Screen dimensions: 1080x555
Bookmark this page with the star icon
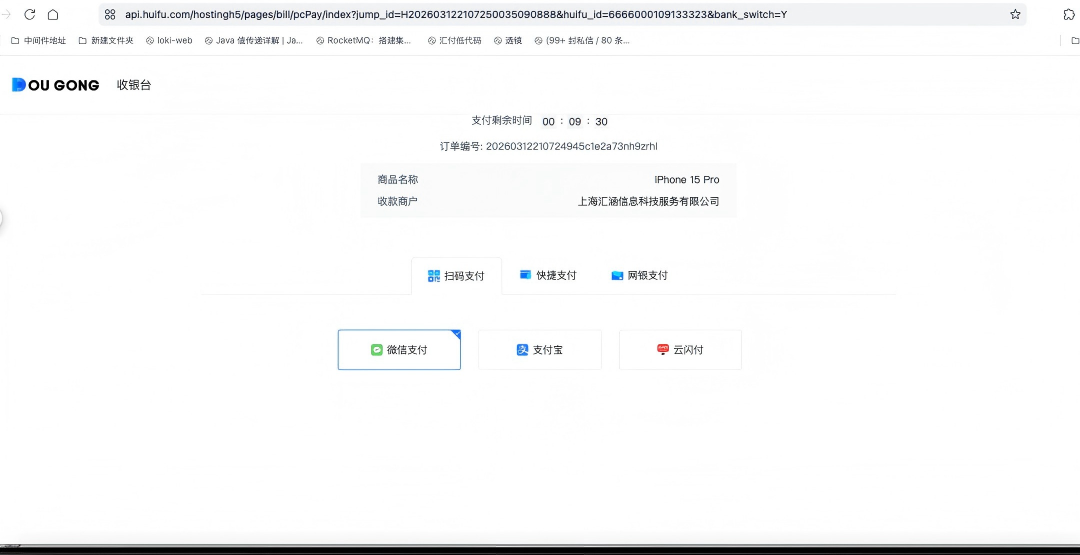1015,14
